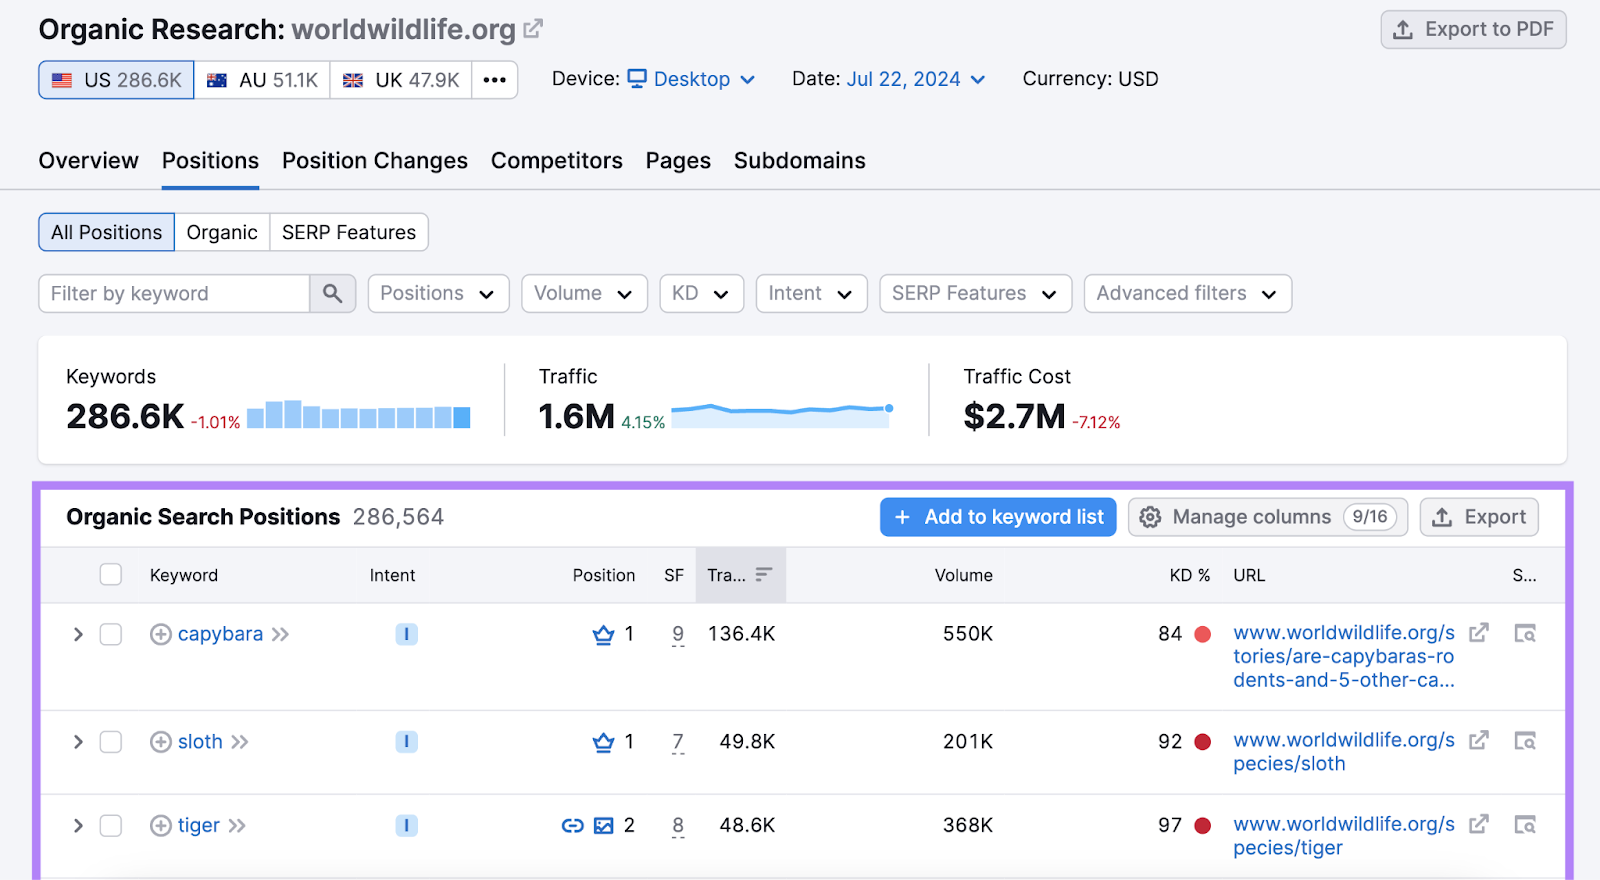Select the SERP Features positions tab

click(348, 233)
